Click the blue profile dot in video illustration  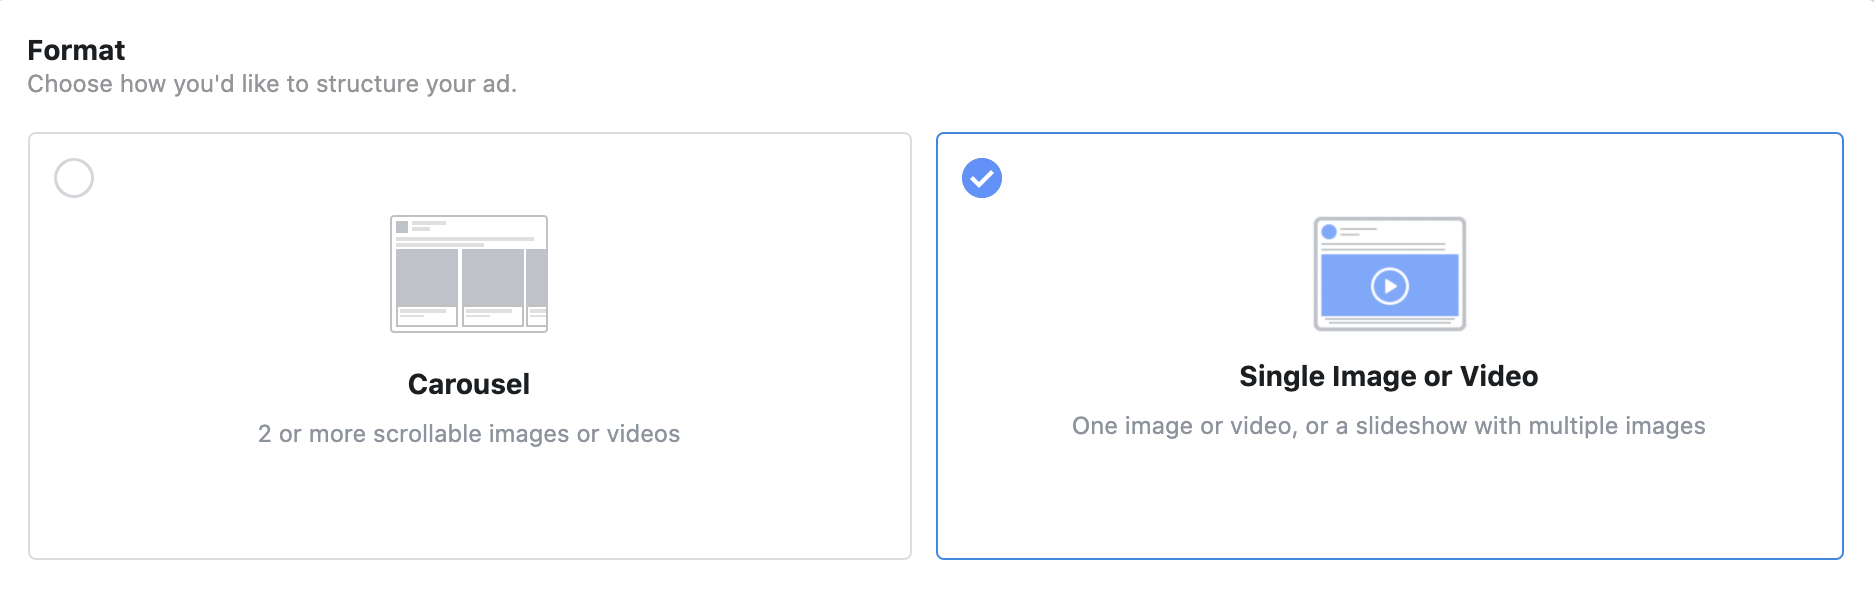tap(1329, 232)
